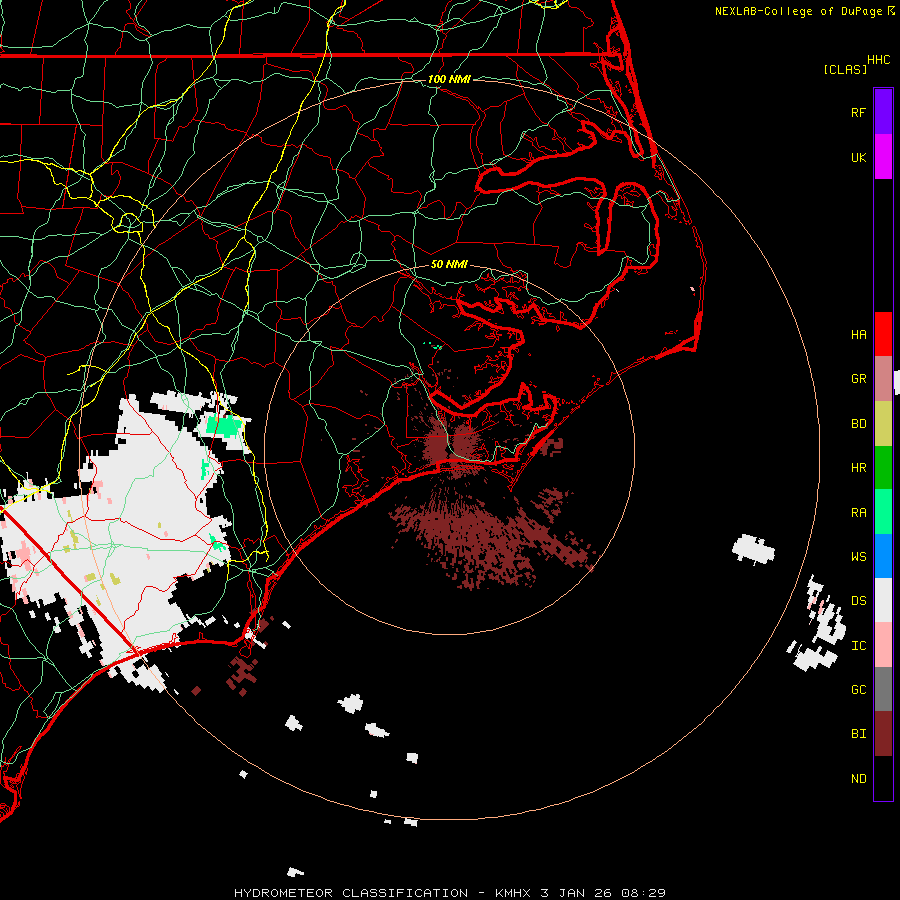The height and width of the screenshot is (900, 900).
Task: Click the [CLAS] legend header
Action: [845, 69]
